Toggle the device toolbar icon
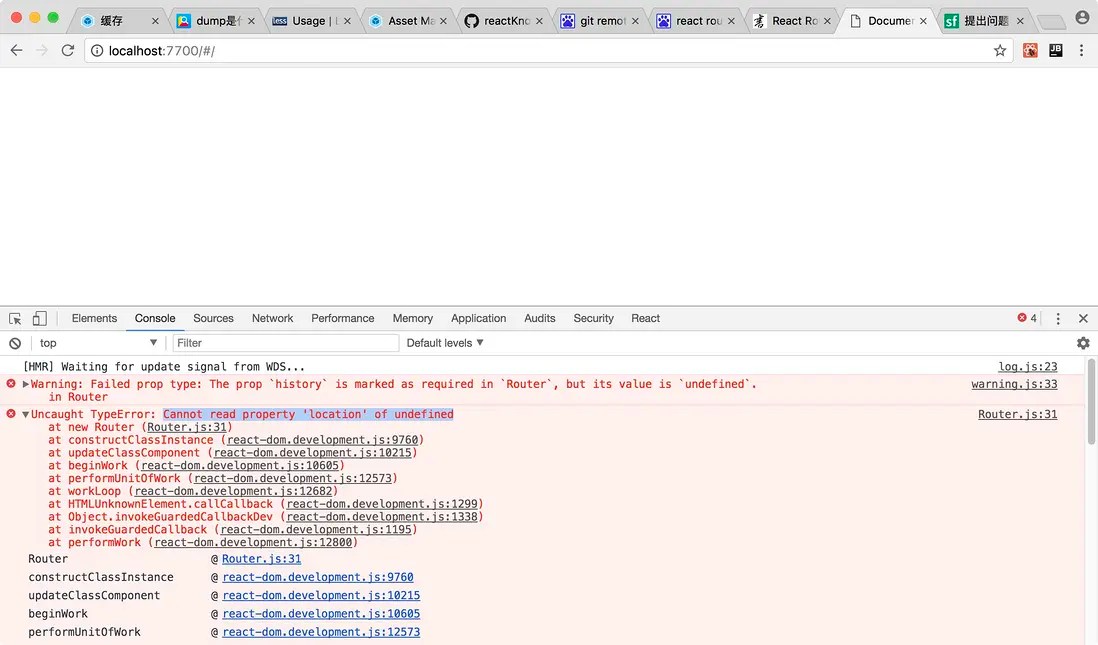 [x=38, y=317]
